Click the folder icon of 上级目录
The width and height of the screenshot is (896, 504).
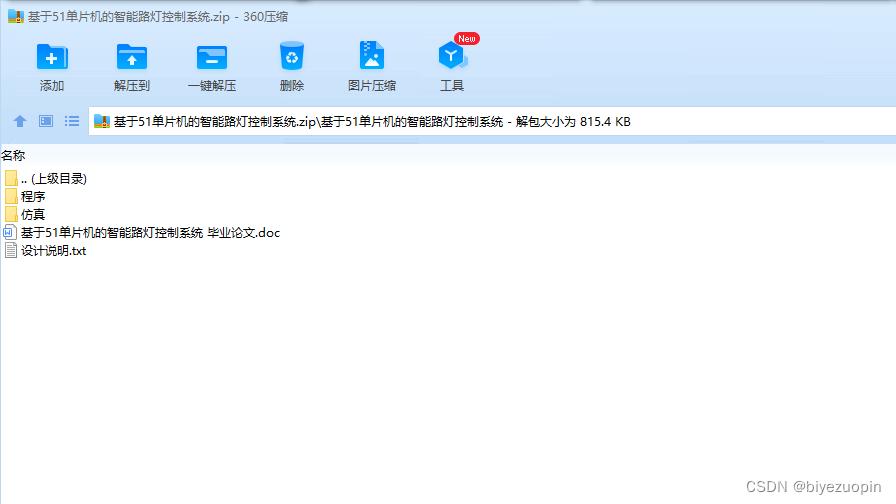pyautogui.click(x=11, y=178)
